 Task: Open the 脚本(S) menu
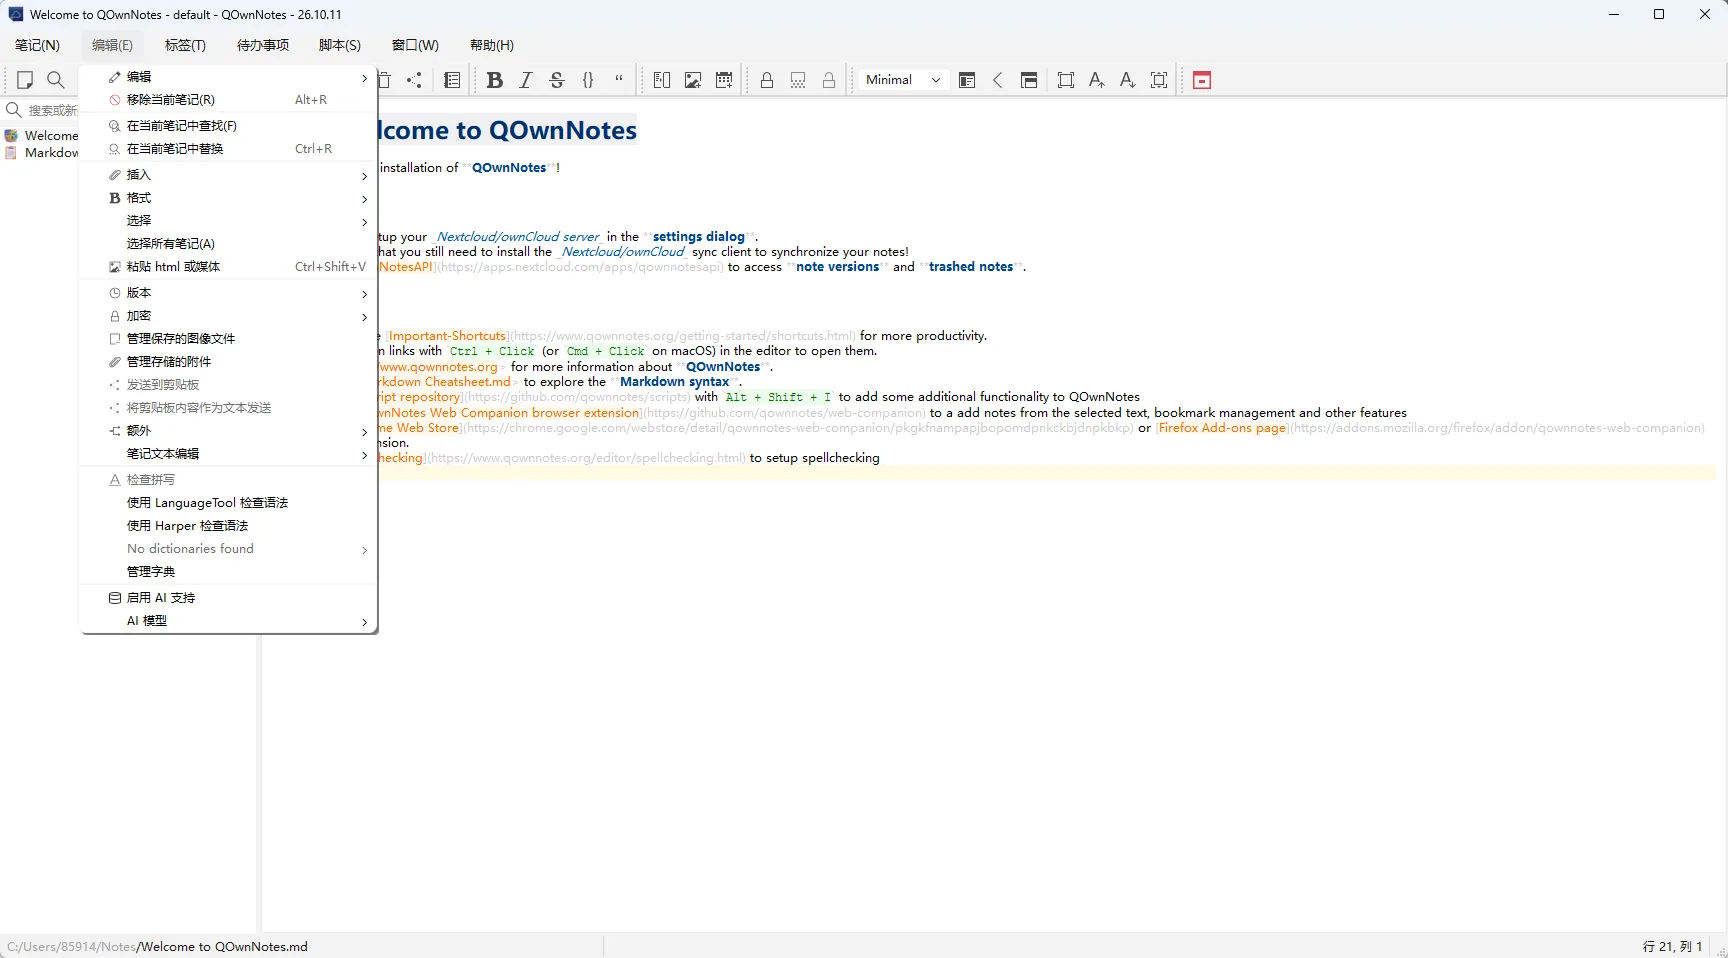point(340,45)
